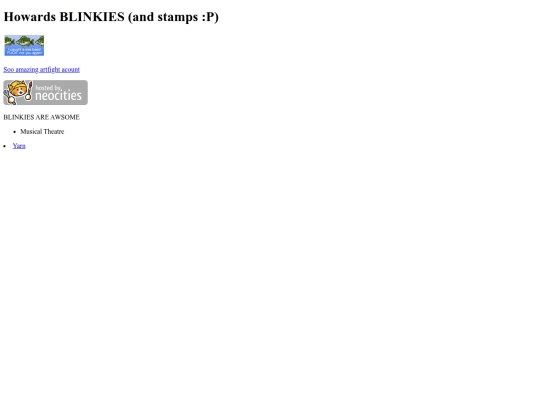This screenshot has height=405, width=540.
Task: Click the bullet point before Musical Theatre
Action: click(x=14, y=132)
